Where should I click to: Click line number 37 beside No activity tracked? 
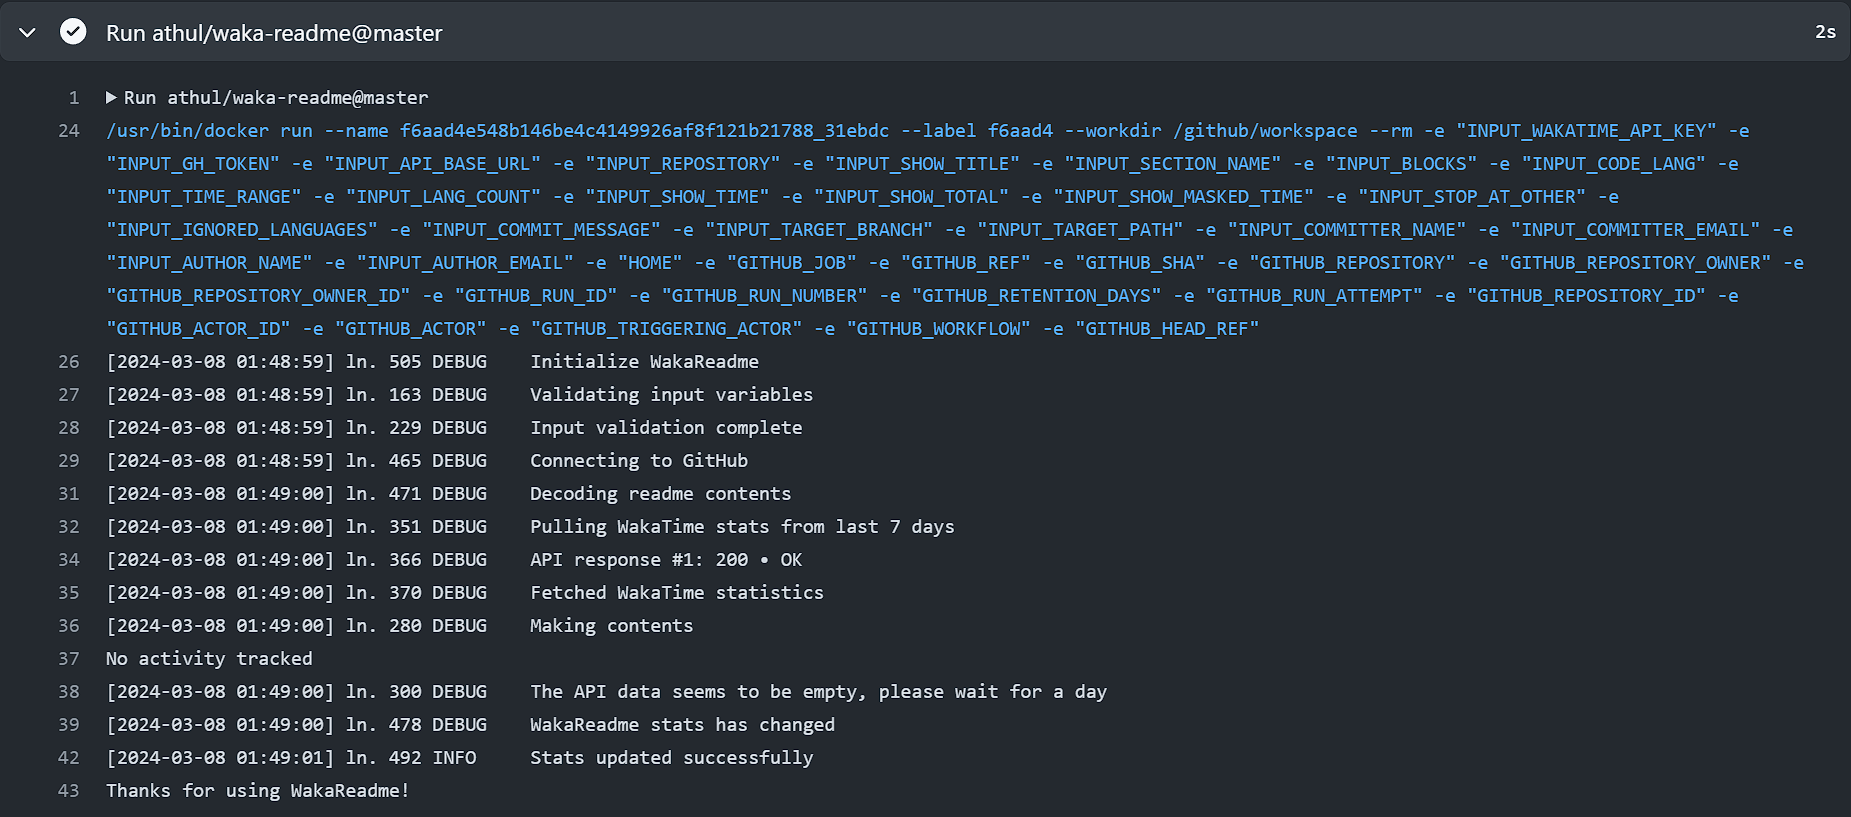69,659
